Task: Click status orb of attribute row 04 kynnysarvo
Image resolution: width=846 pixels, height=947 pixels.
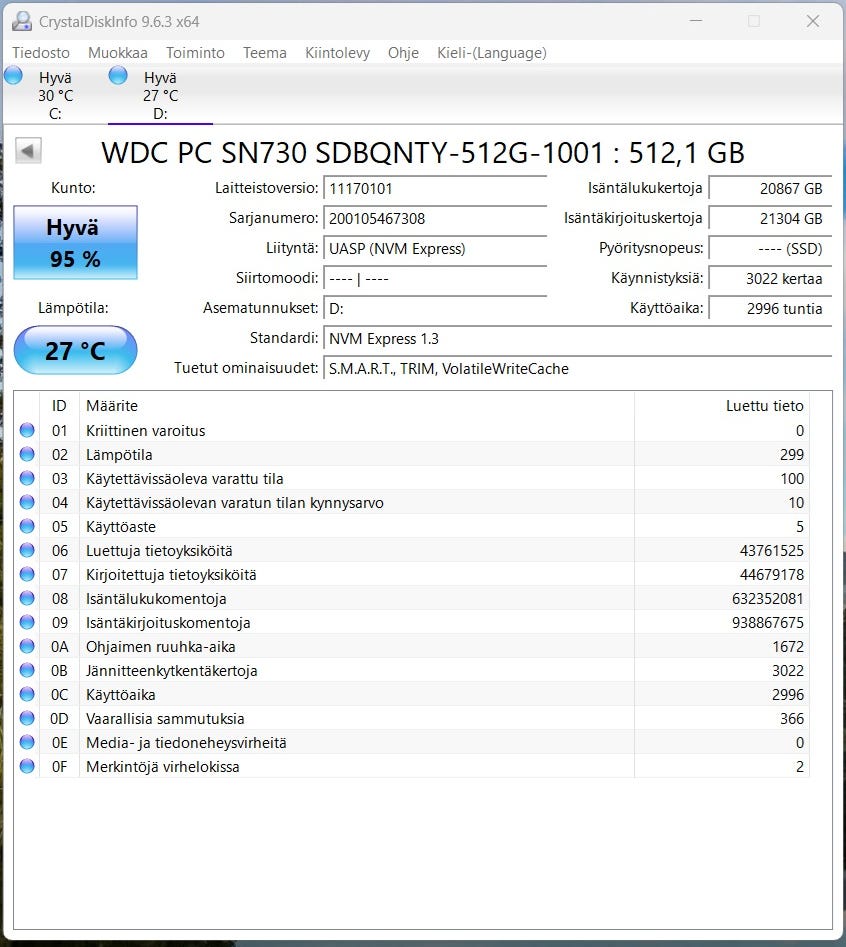Action: coord(27,502)
